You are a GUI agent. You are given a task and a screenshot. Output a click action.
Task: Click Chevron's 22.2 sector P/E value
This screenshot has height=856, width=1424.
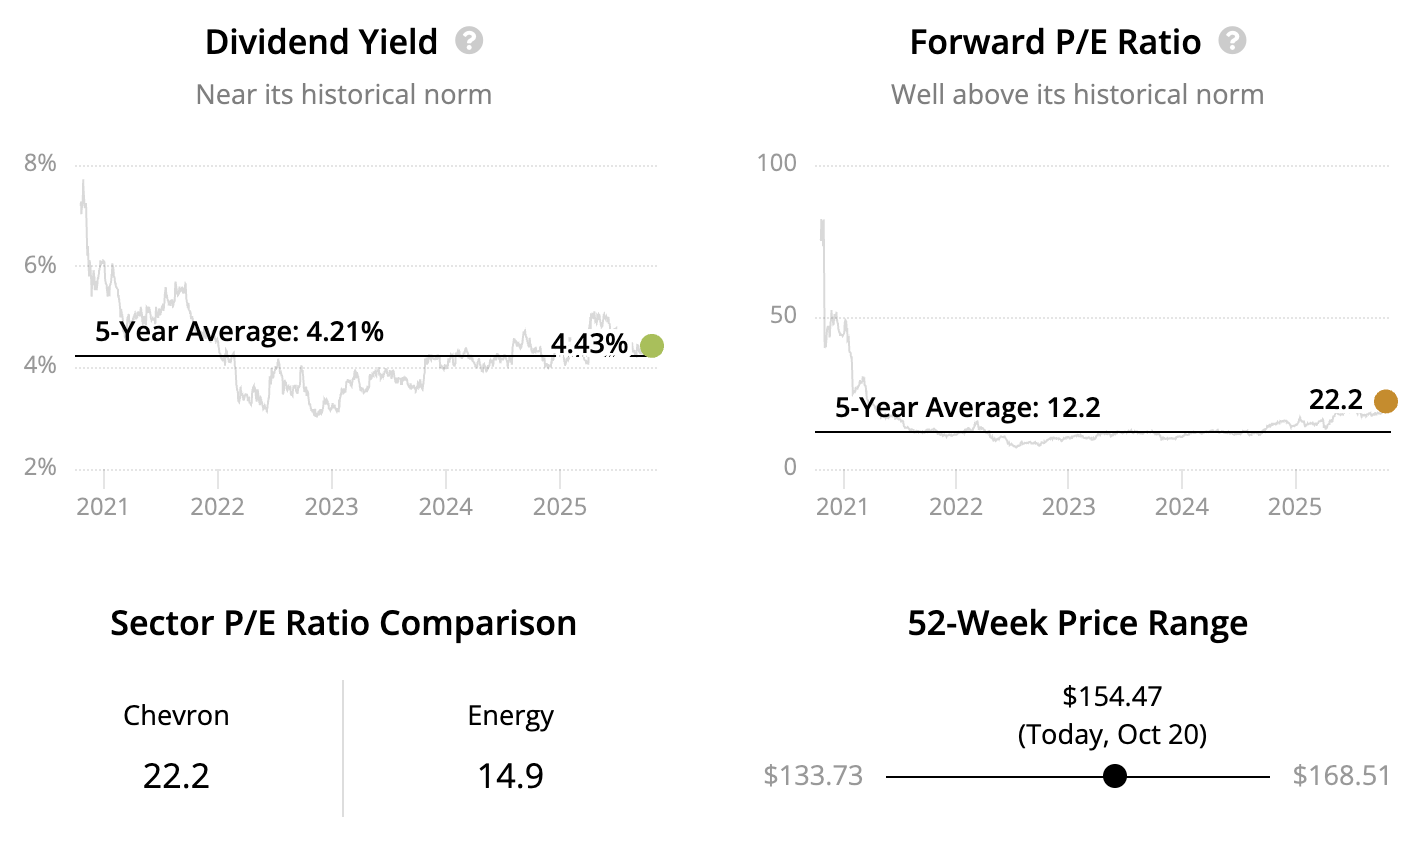[176, 776]
